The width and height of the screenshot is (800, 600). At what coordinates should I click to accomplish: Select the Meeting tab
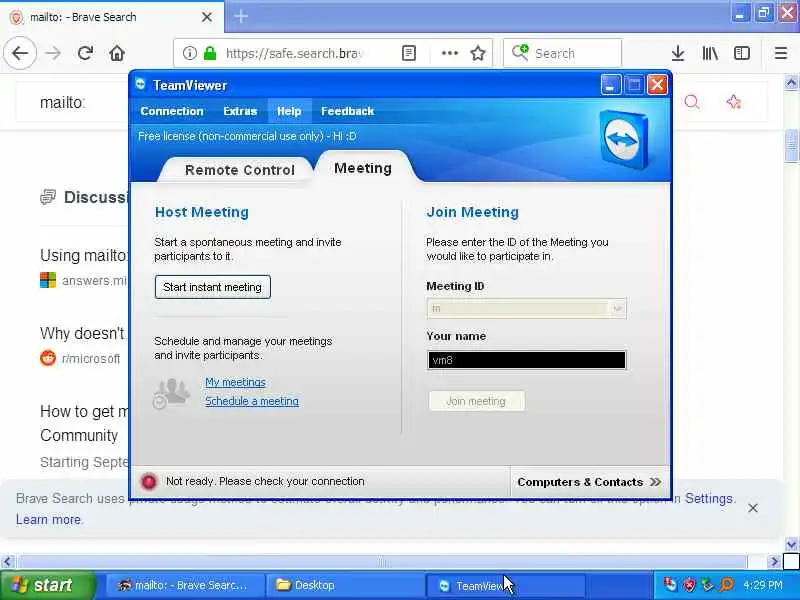click(363, 168)
